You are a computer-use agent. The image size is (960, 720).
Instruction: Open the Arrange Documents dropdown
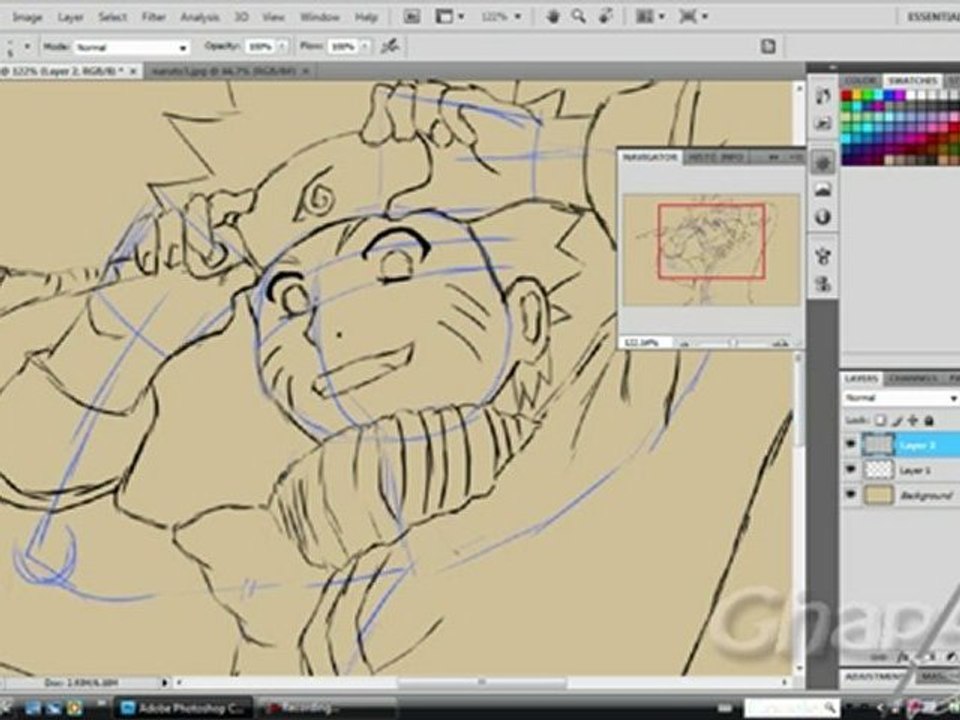click(650, 17)
